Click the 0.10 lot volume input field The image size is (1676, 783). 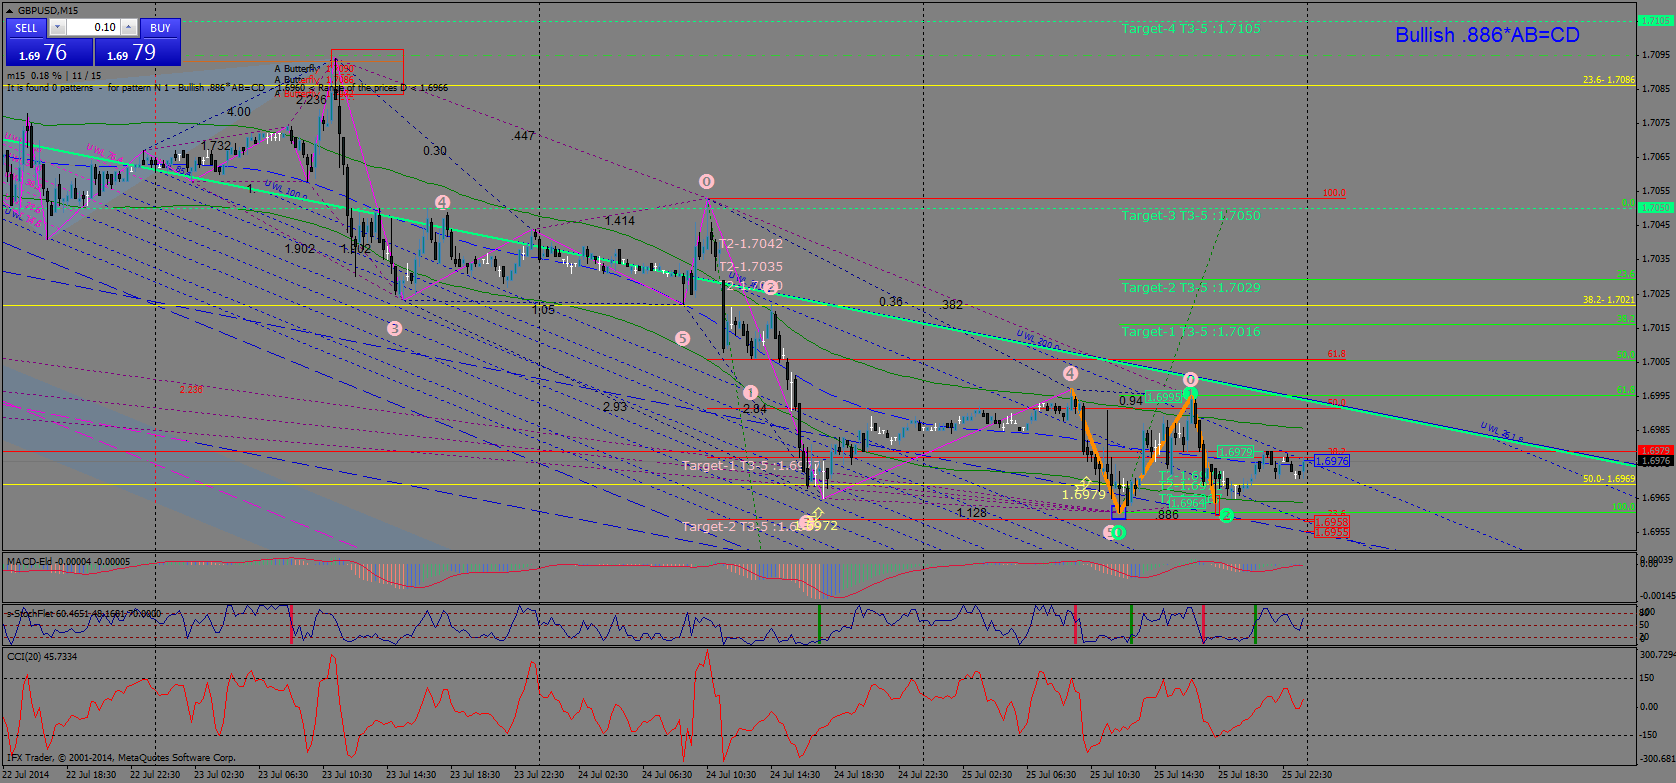[93, 28]
